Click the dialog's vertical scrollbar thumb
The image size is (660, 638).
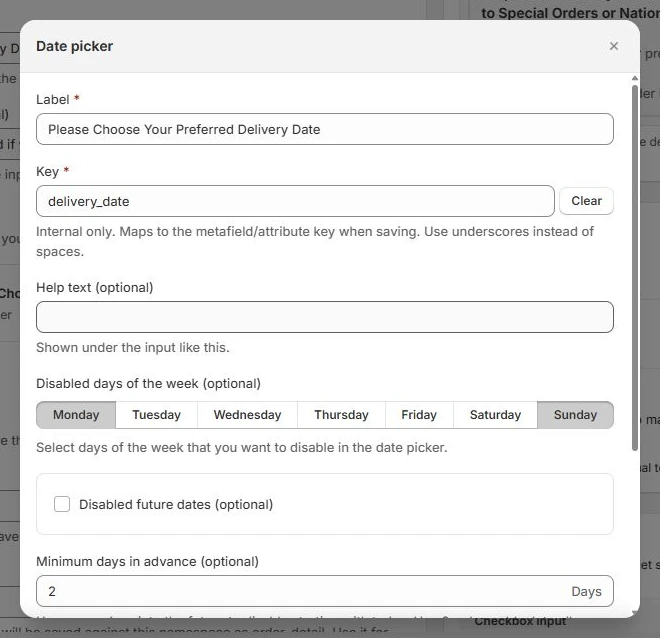635,268
